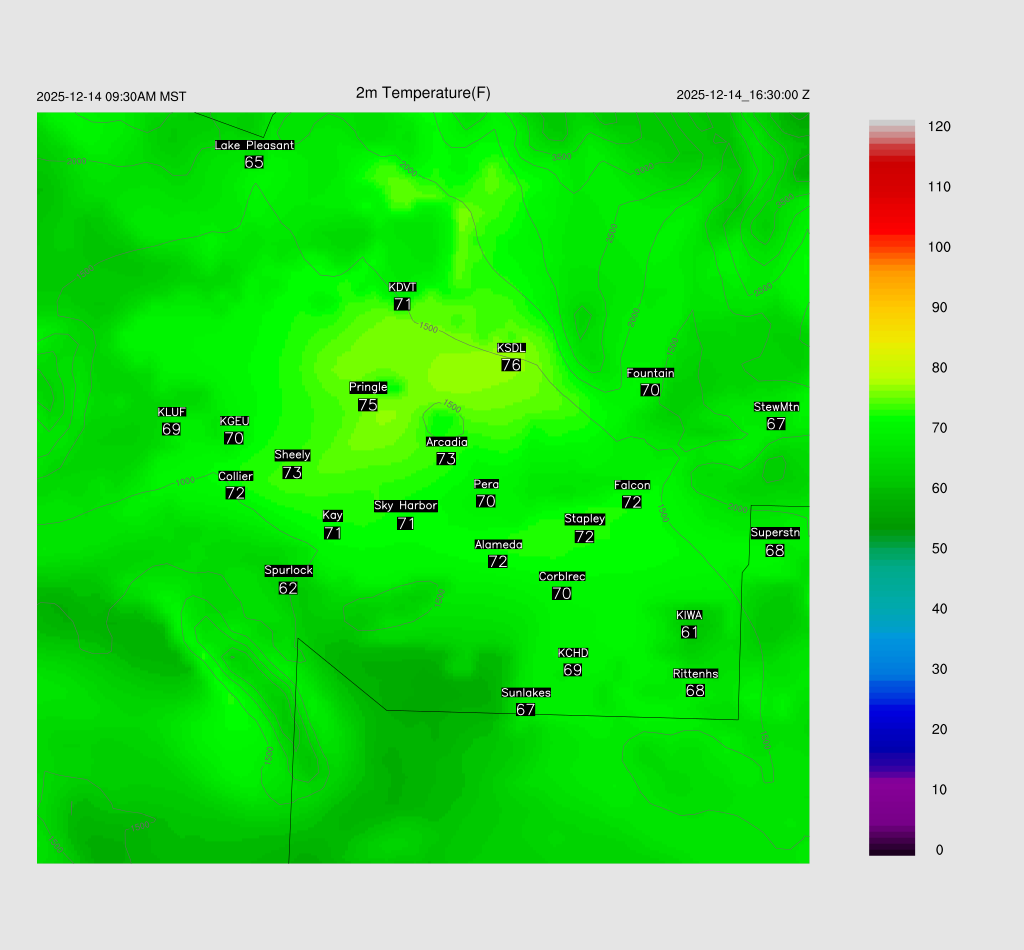Click the 62 degree reading under Spurlock

288,588
